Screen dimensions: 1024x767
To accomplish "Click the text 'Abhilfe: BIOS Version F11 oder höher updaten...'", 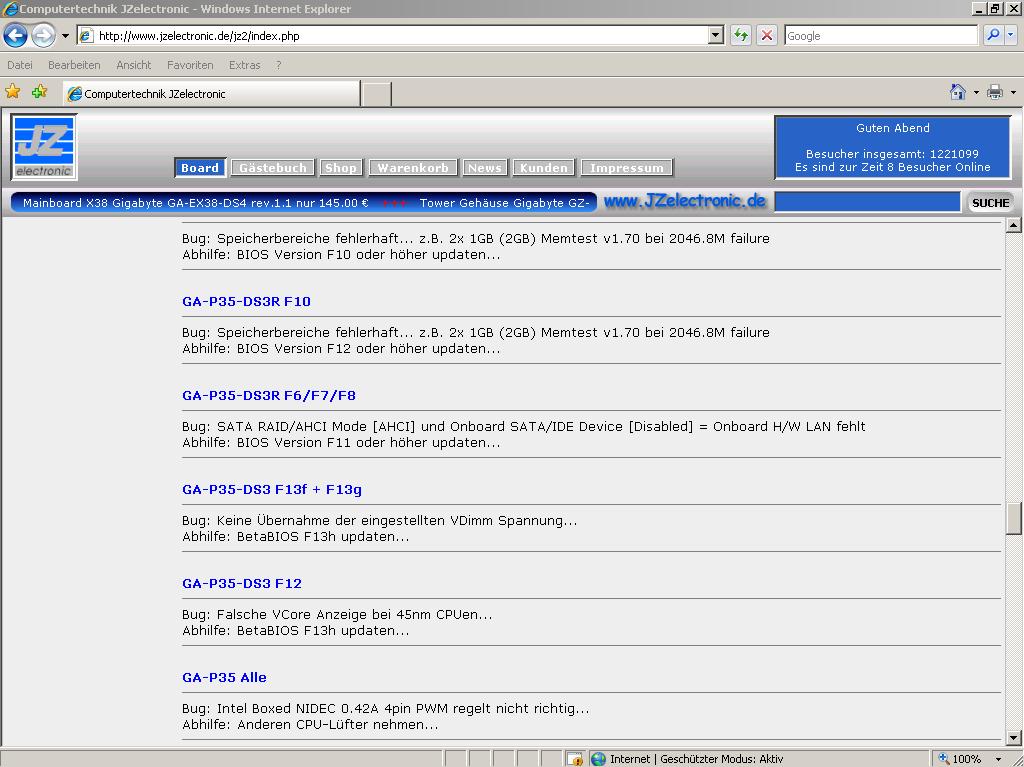I will coord(341,443).
